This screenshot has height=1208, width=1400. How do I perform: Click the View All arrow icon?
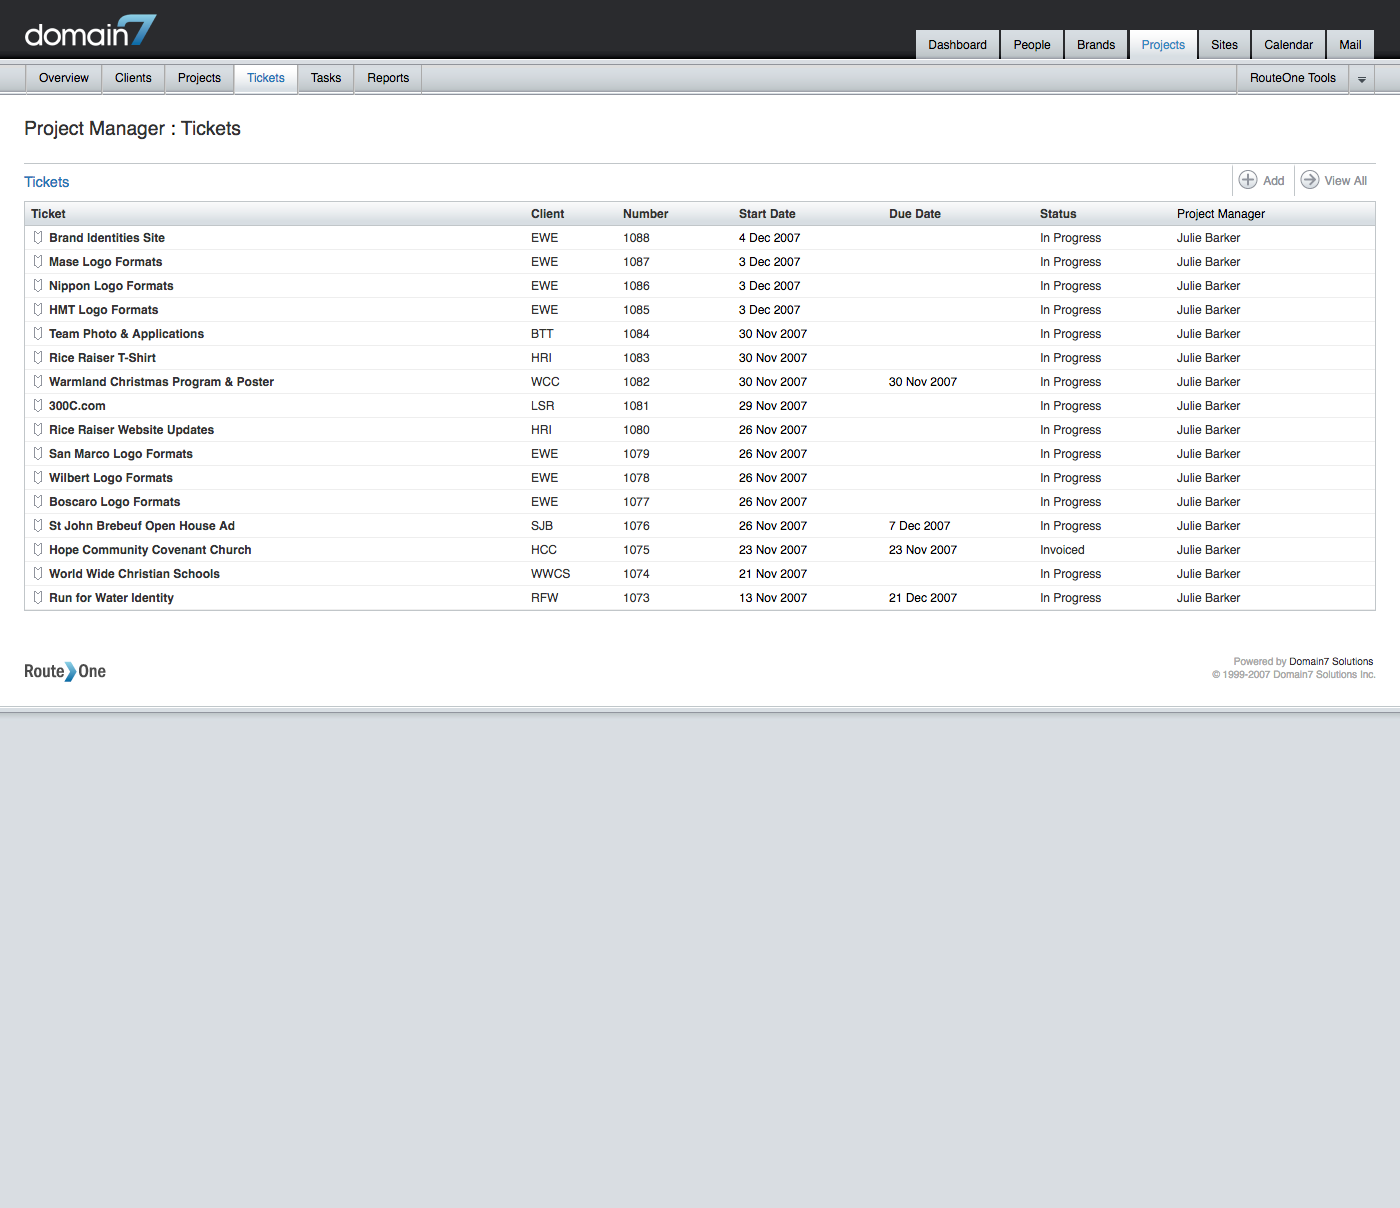click(x=1309, y=180)
